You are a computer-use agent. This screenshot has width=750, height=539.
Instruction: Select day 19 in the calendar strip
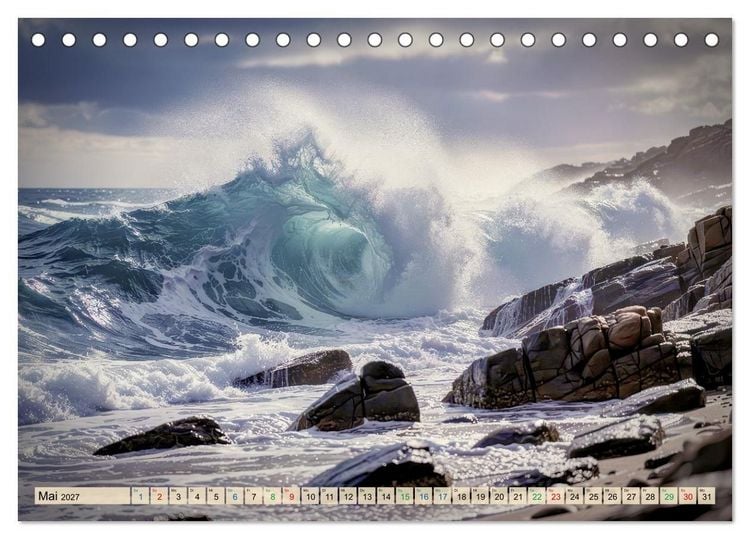(x=480, y=496)
